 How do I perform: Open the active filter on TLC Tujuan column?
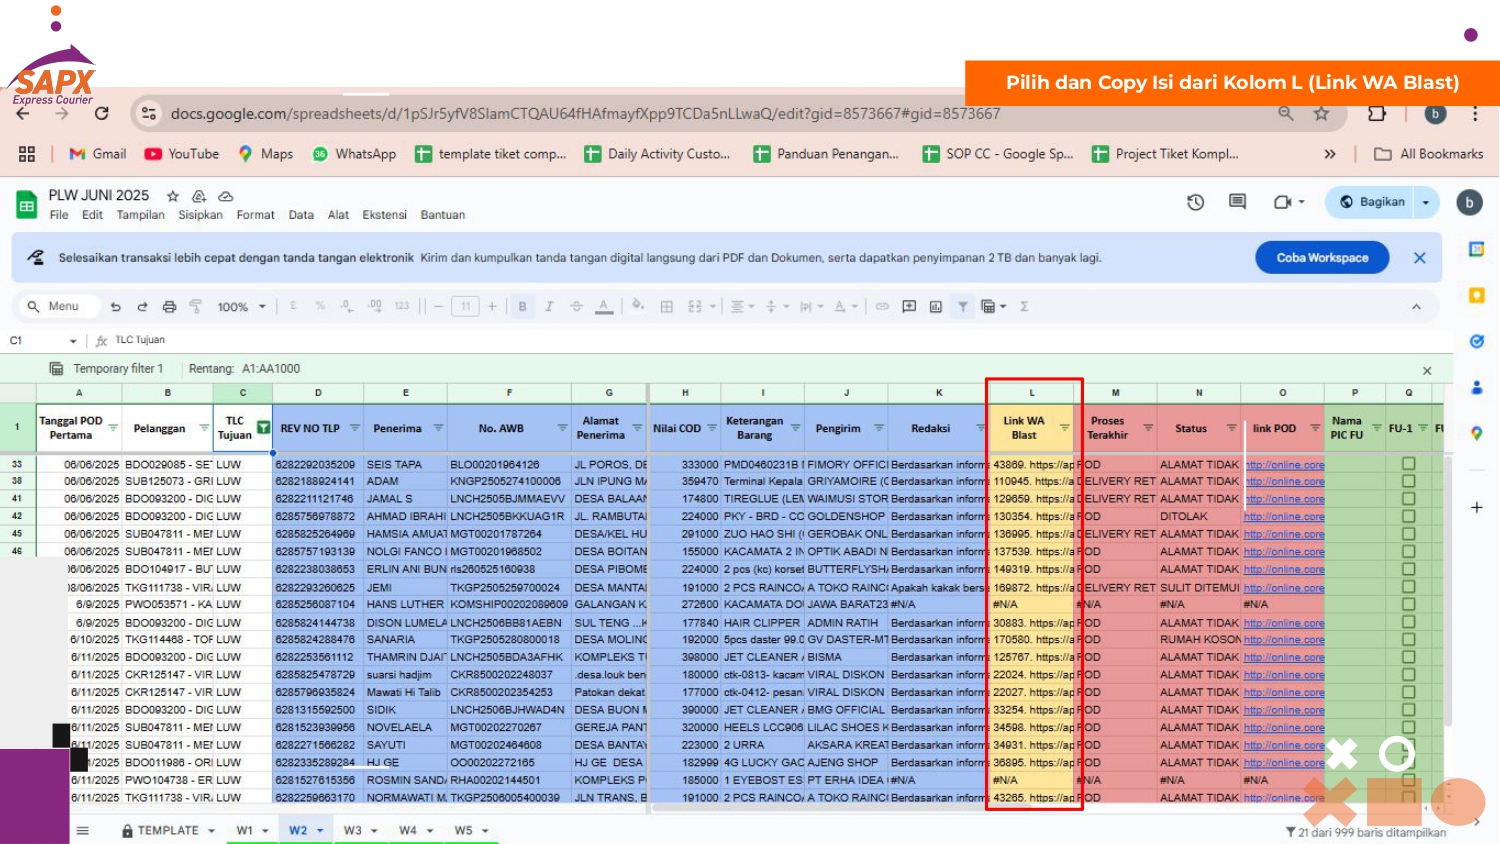pos(263,428)
